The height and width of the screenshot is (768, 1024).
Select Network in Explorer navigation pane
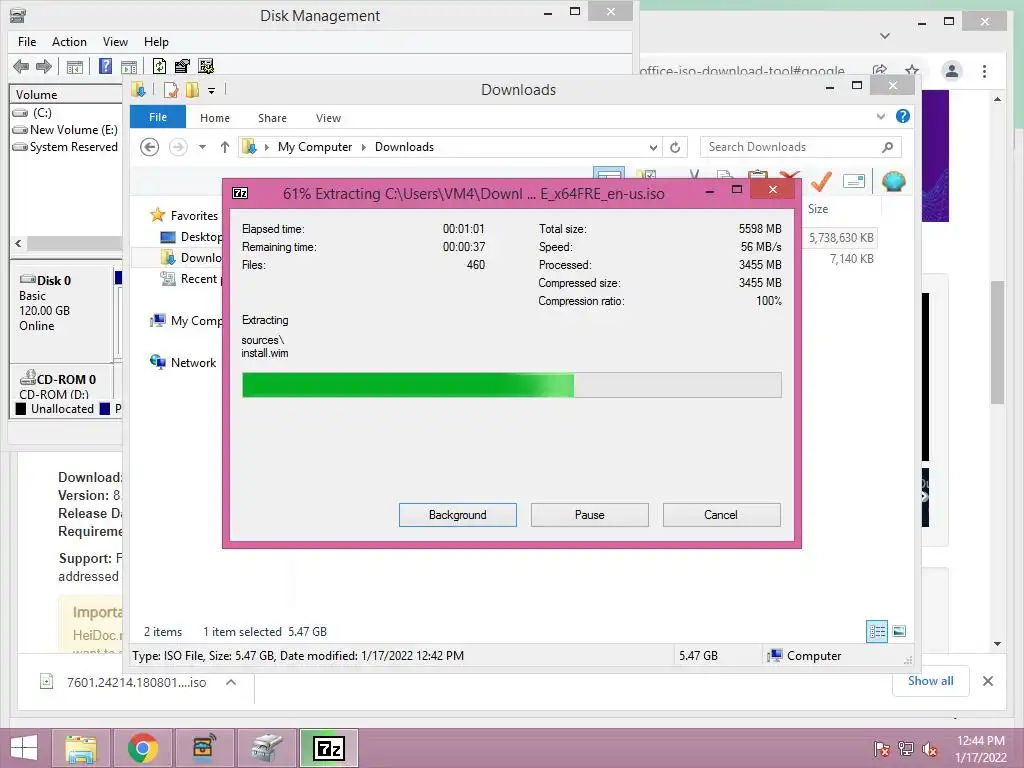184,362
